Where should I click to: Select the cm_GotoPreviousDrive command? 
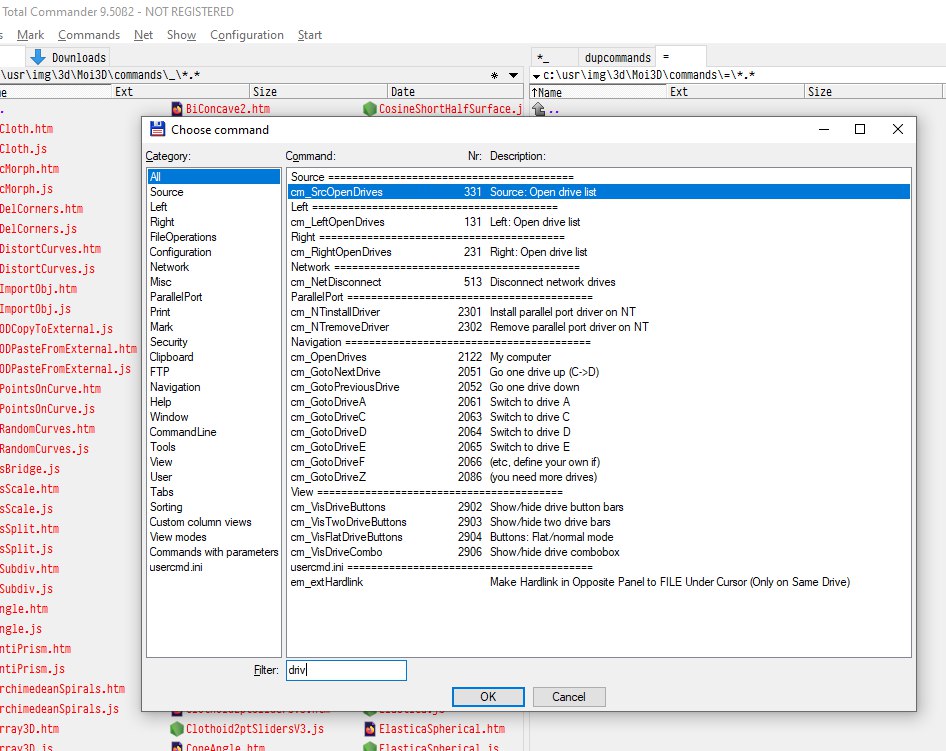[598, 387]
